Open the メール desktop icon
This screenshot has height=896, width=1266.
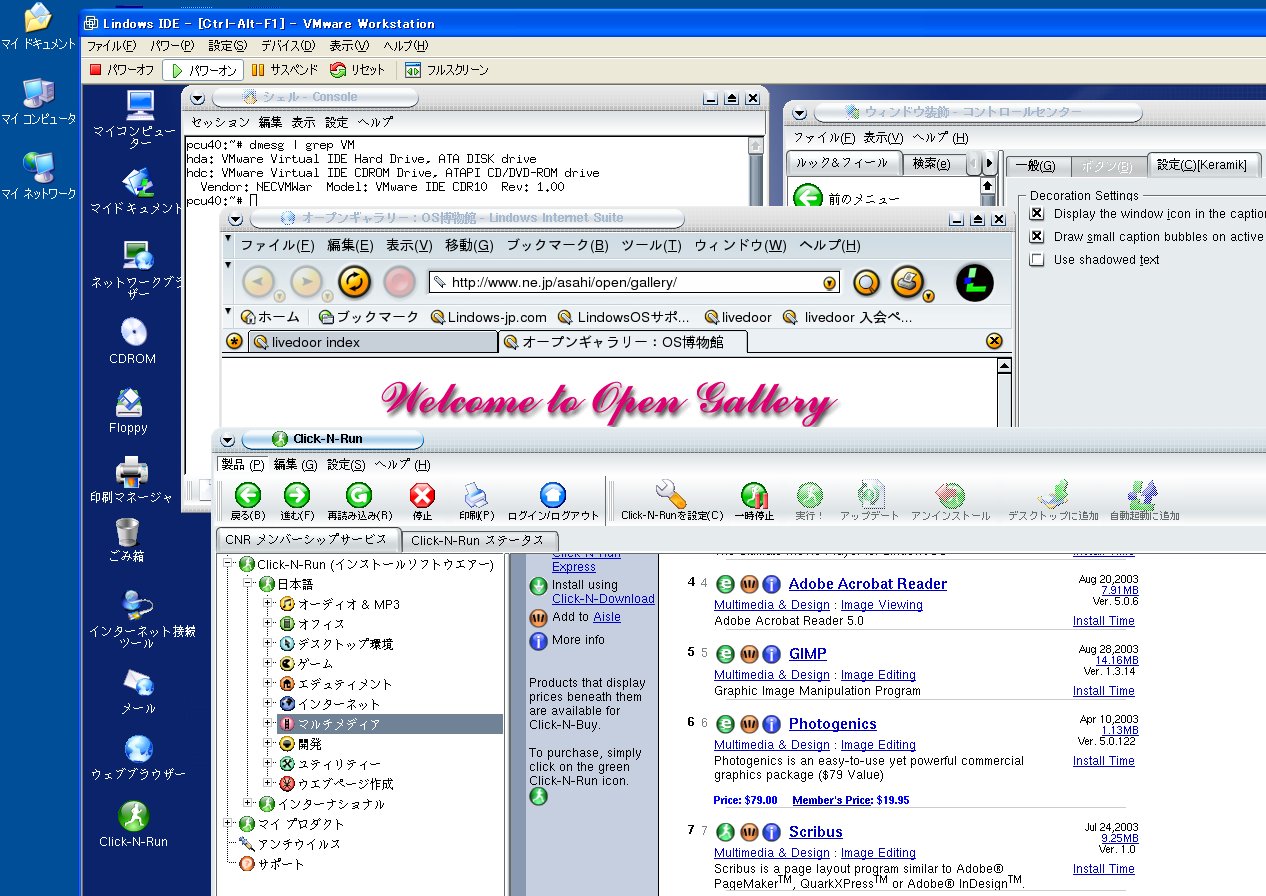coord(138,692)
